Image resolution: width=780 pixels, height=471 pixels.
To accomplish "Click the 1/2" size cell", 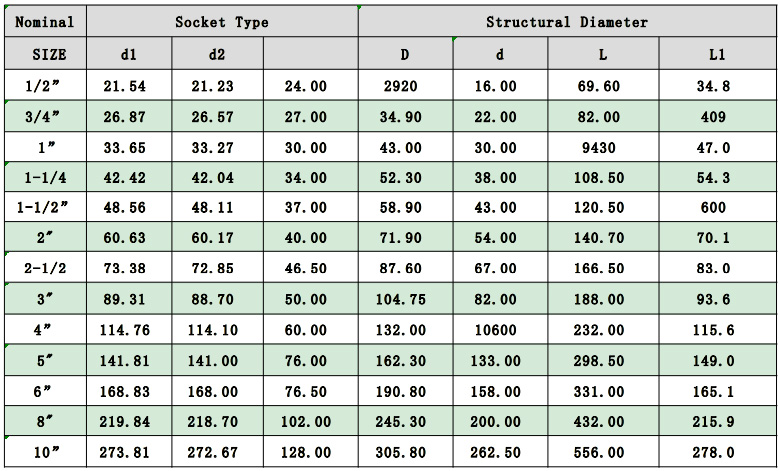I will [44, 86].
